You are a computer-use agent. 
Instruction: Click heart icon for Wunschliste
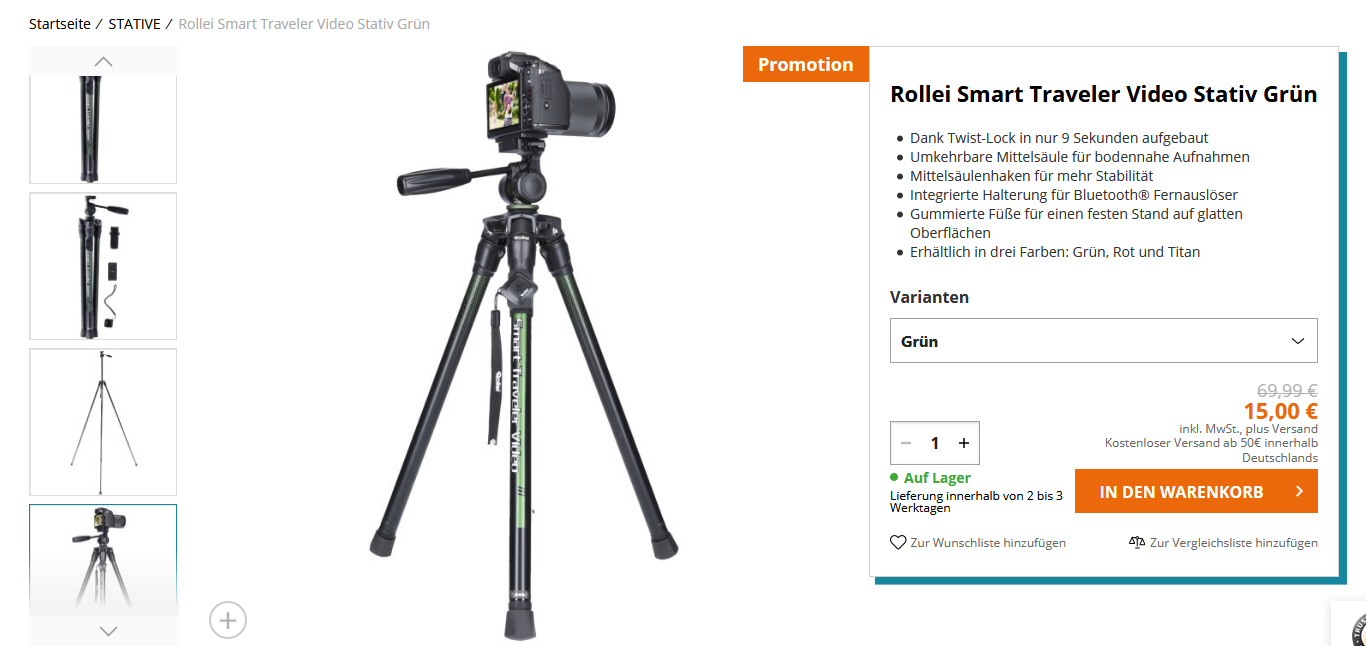[x=898, y=542]
